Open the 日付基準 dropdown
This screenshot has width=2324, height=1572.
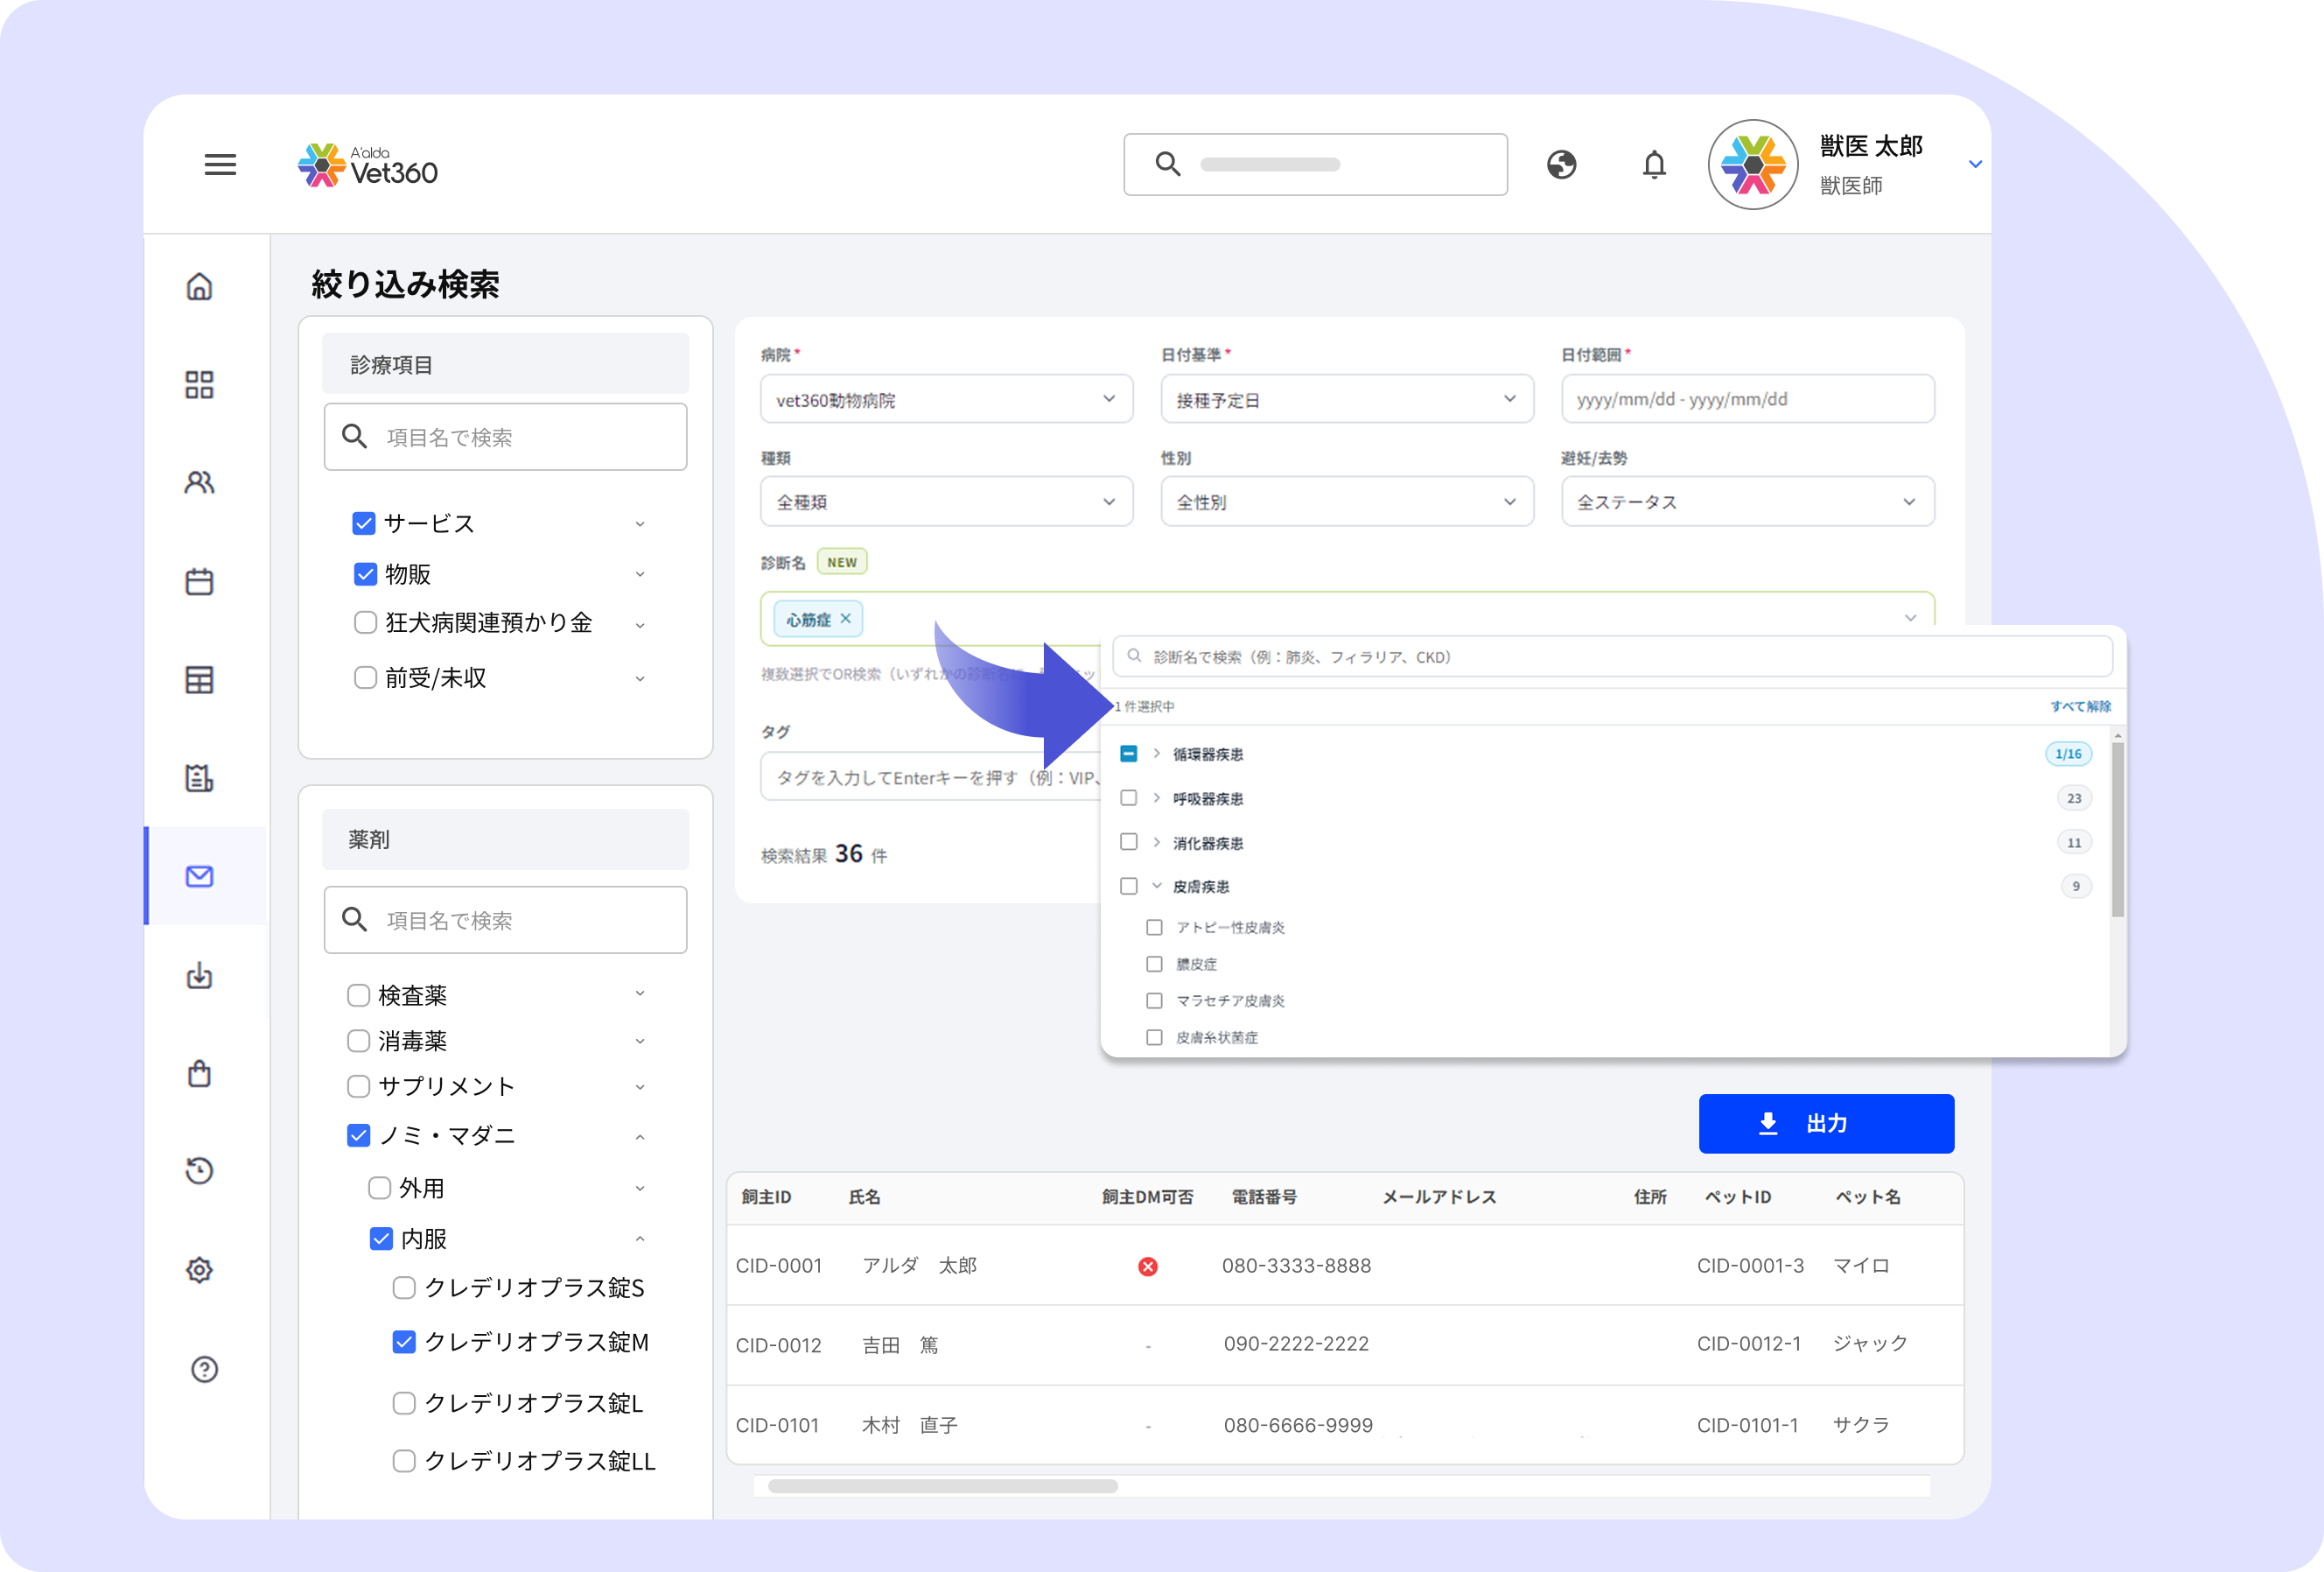point(1347,399)
